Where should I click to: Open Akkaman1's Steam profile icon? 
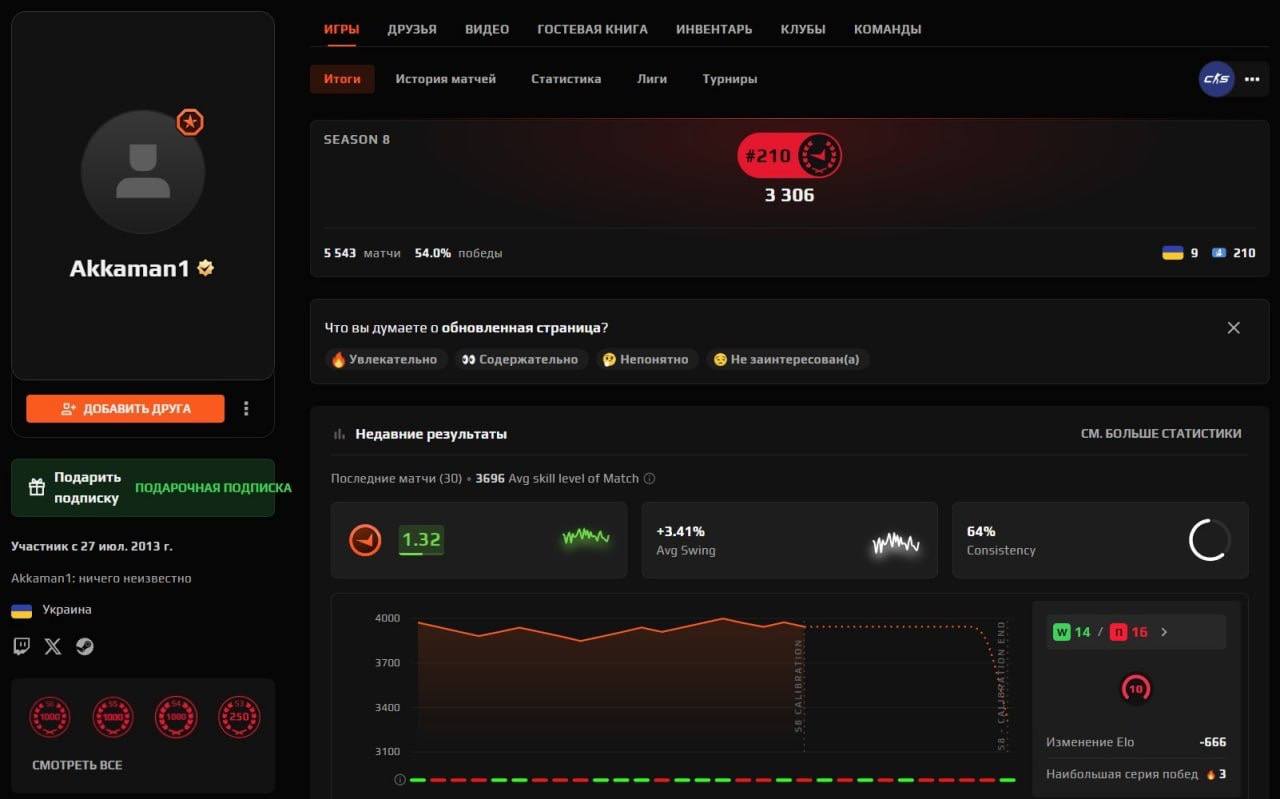pyautogui.click(x=85, y=646)
